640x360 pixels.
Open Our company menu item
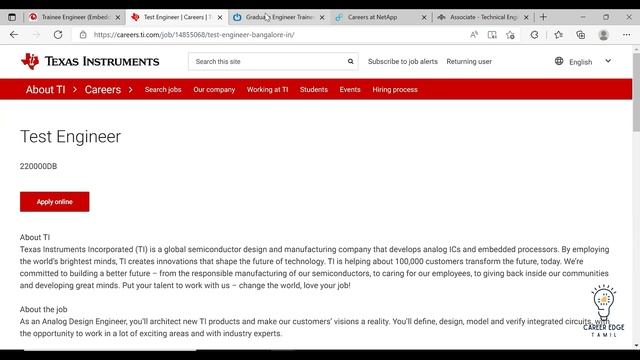[x=214, y=89]
